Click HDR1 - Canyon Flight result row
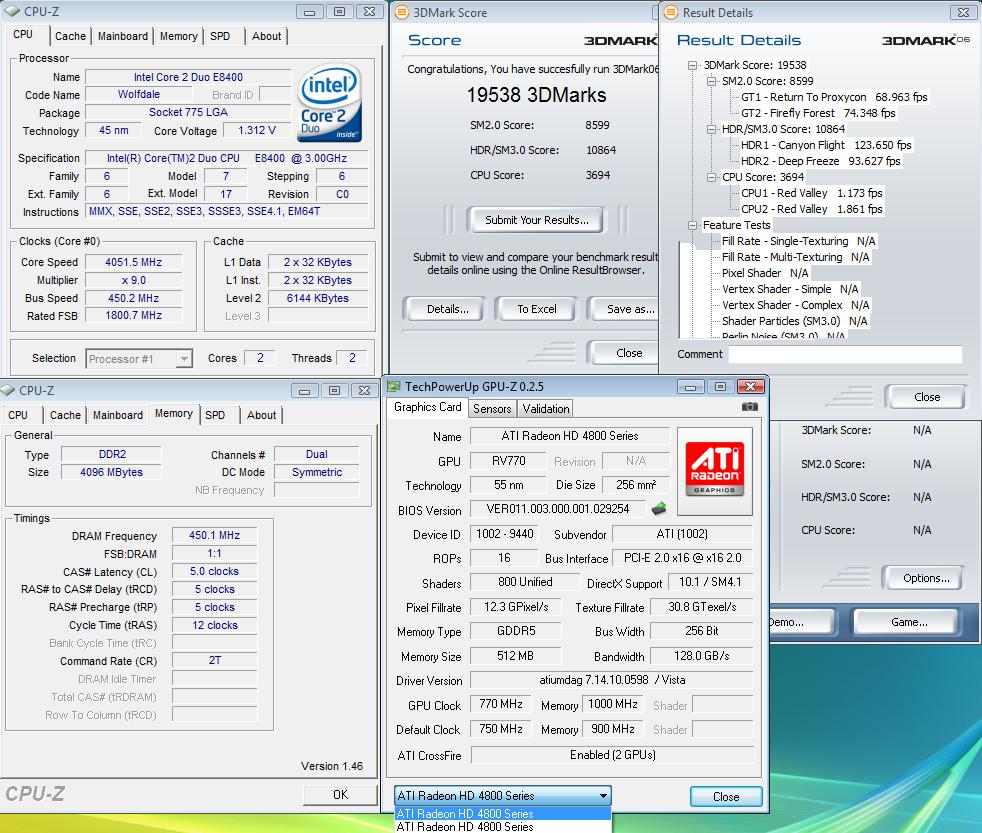Screen dimensions: 982x833 (826, 145)
